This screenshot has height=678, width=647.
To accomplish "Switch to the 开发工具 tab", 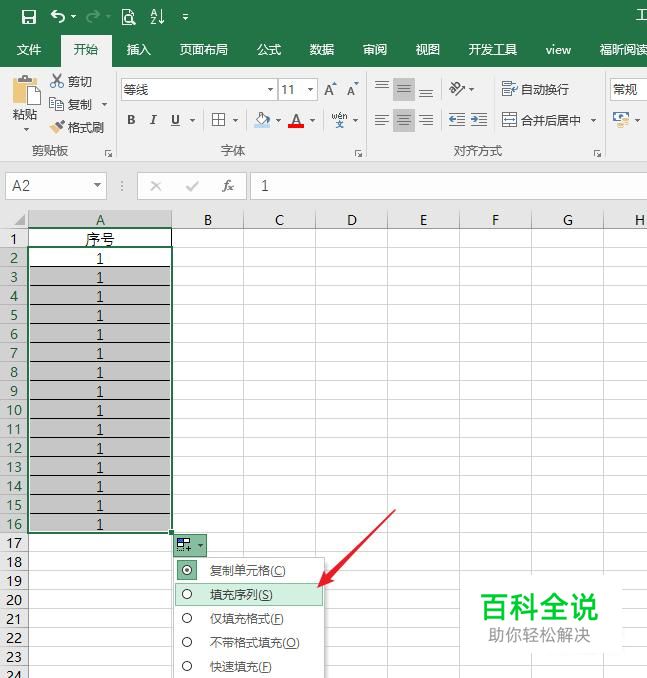I will coord(493,50).
